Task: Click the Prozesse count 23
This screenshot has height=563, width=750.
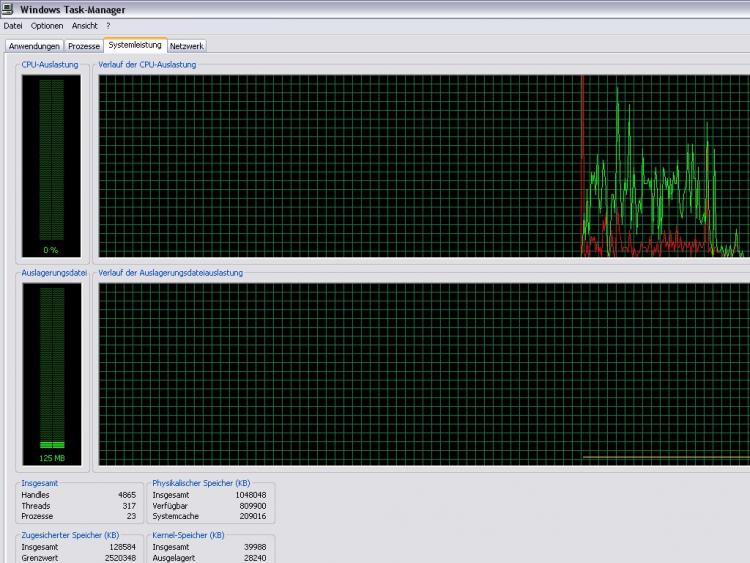Action: click(x=132, y=516)
